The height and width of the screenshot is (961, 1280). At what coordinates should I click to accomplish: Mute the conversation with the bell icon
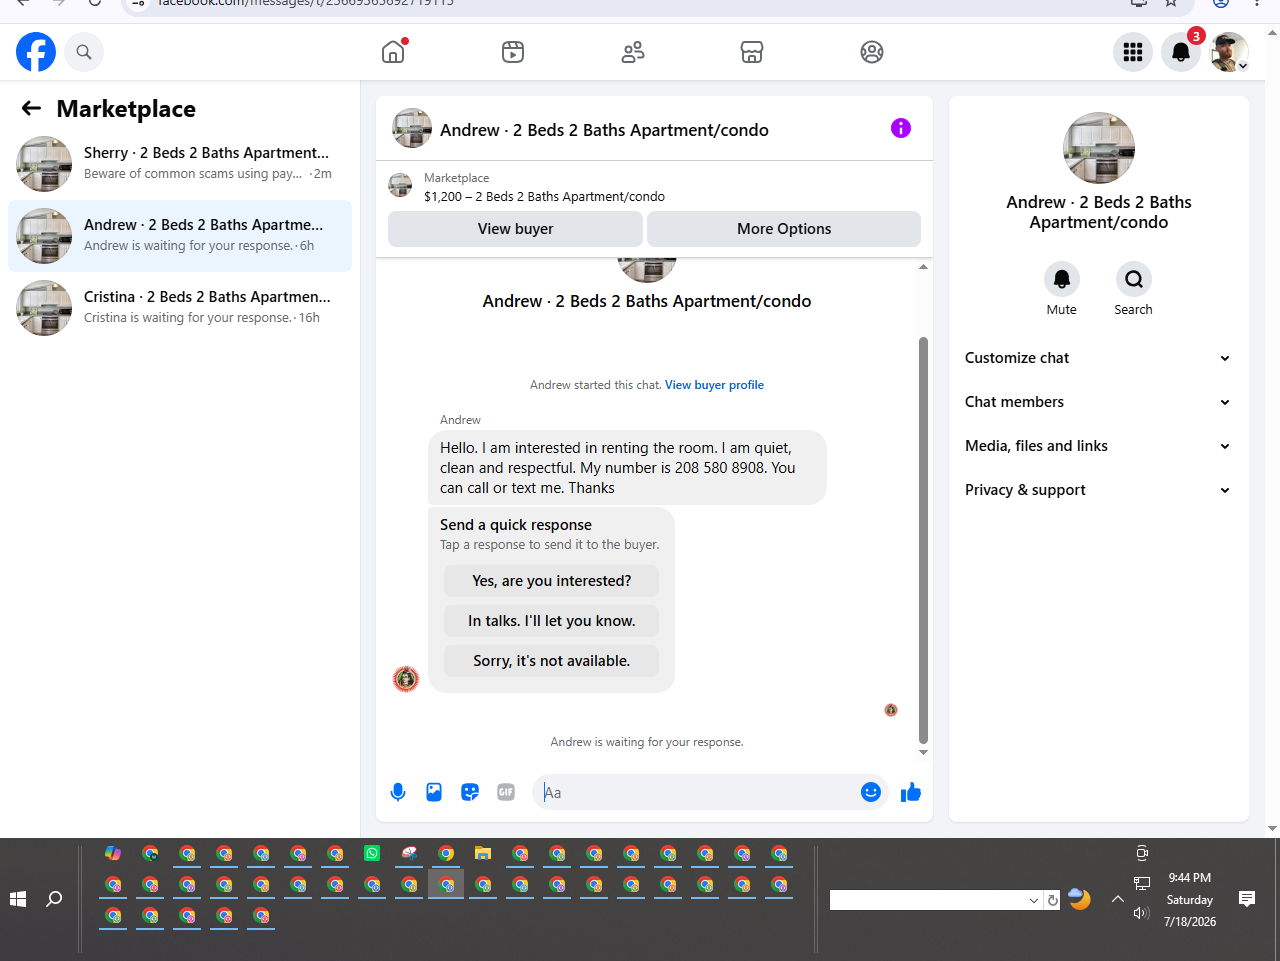coord(1062,279)
